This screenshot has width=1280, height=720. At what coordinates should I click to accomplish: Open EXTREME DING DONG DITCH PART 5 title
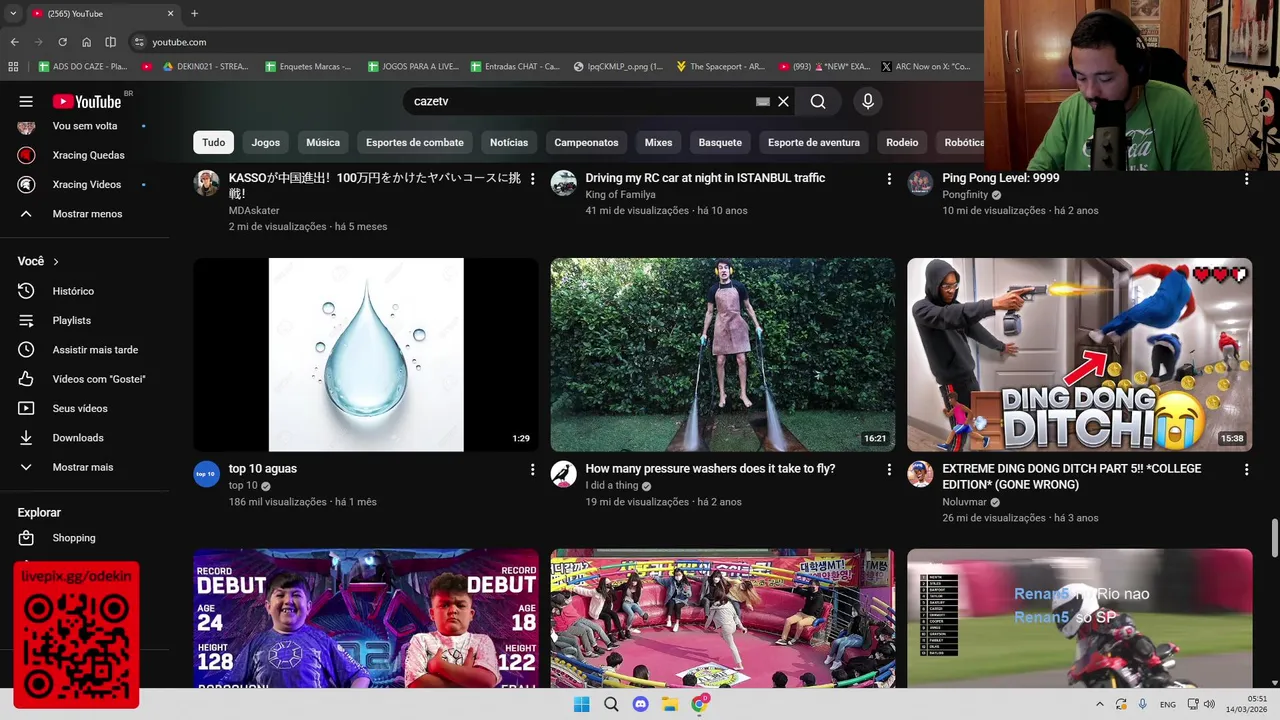[1072, 477]
